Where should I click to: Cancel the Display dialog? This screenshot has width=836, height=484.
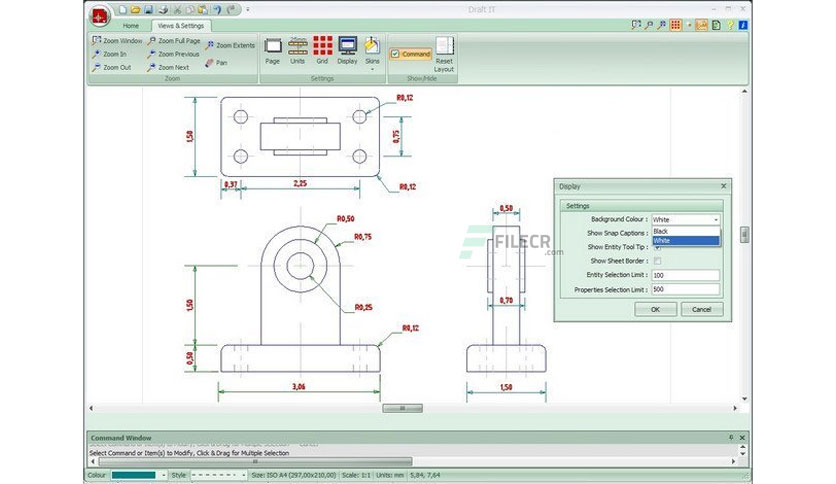click(x=702, y=309)
